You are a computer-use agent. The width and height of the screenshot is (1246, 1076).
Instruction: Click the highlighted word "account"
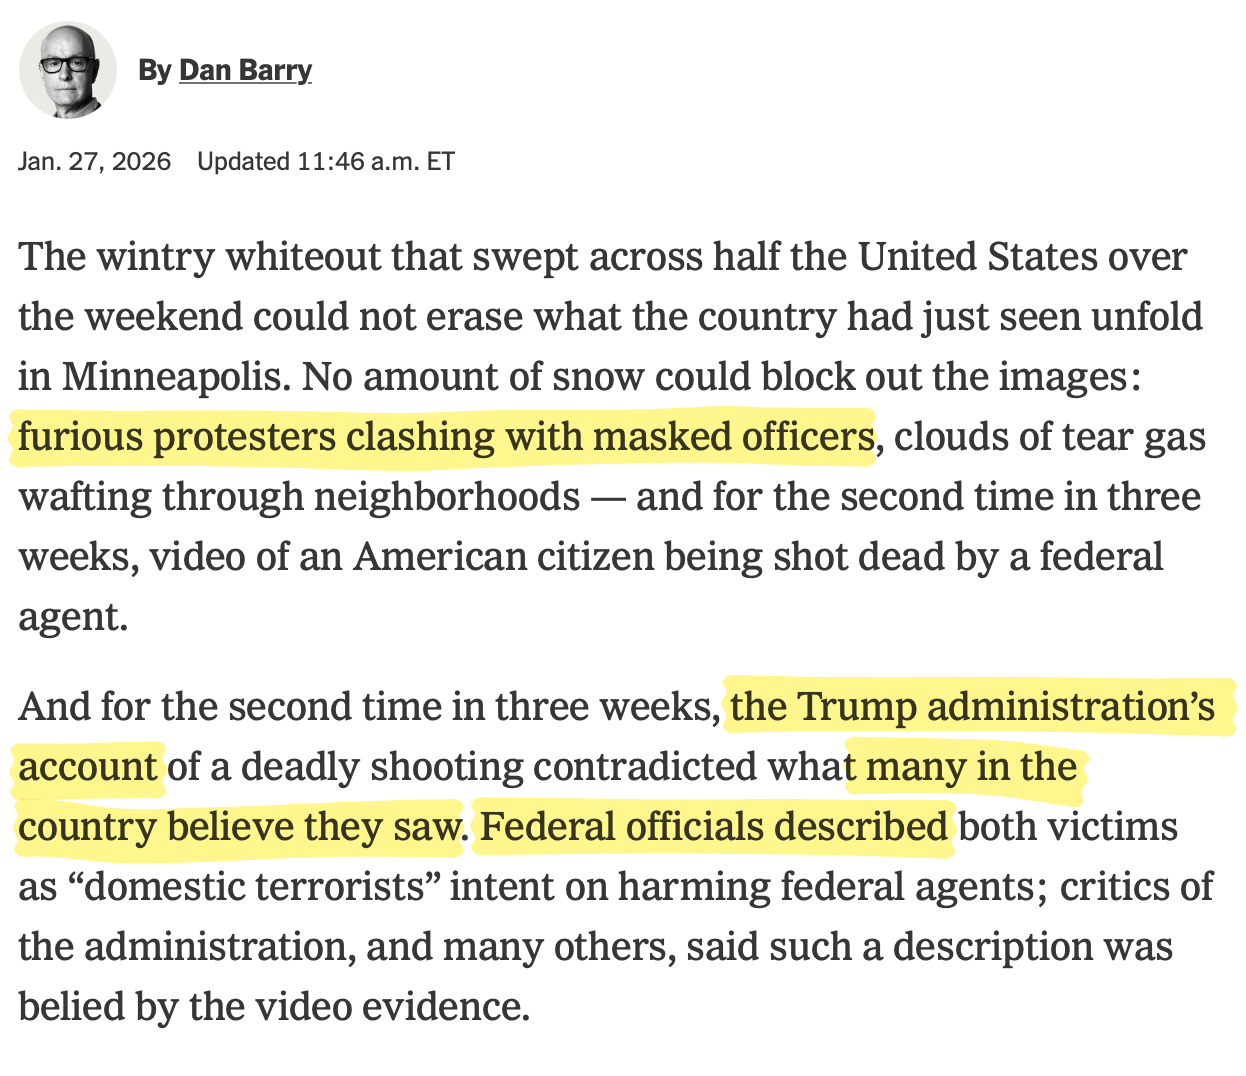pyautogui.click(x=88, y=767)
